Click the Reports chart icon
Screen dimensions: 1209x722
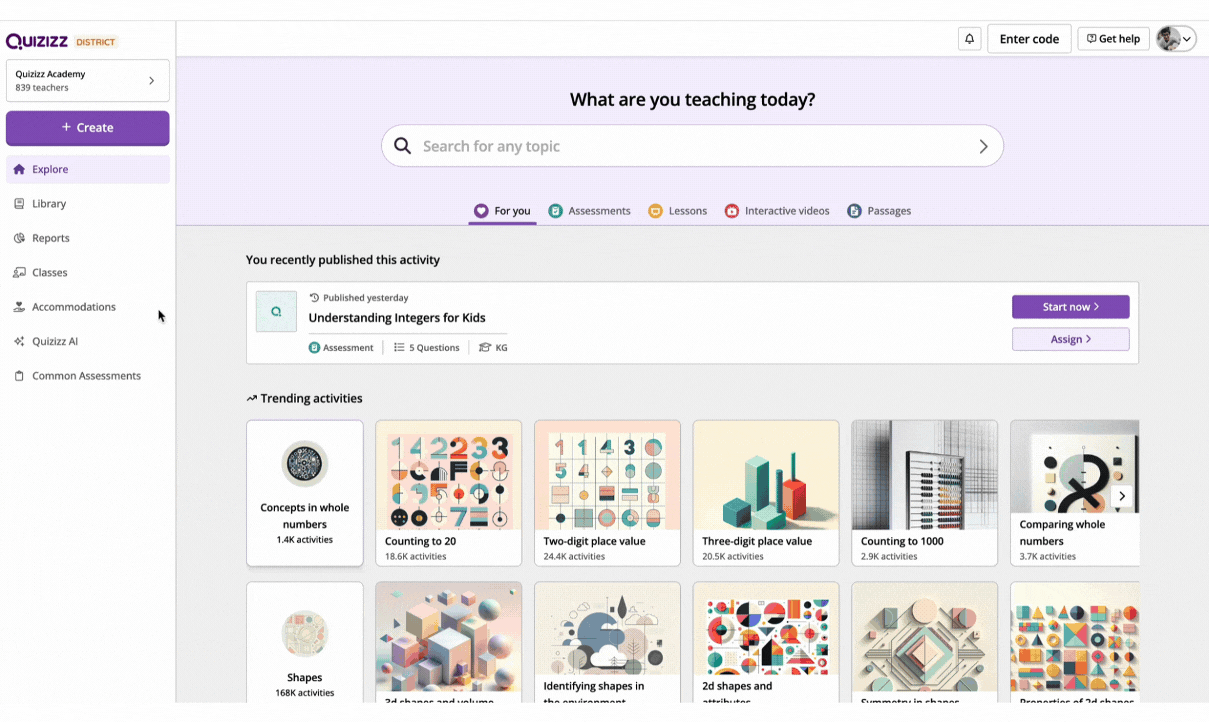[19, 238]
